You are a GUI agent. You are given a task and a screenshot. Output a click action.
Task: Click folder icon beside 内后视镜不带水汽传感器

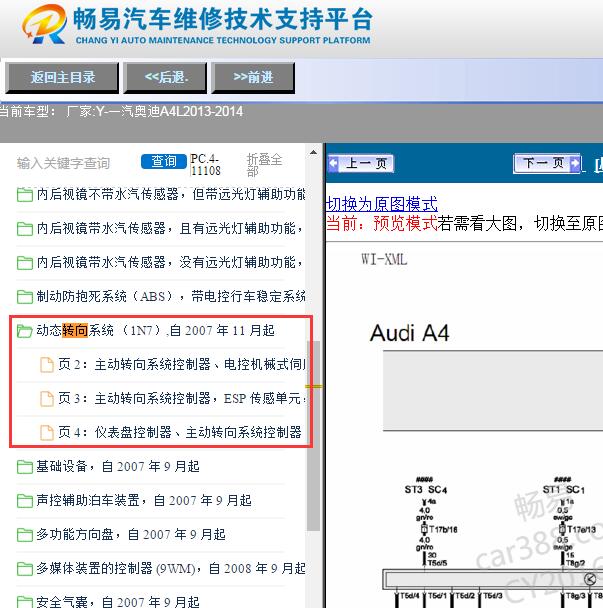click(25, 195)
